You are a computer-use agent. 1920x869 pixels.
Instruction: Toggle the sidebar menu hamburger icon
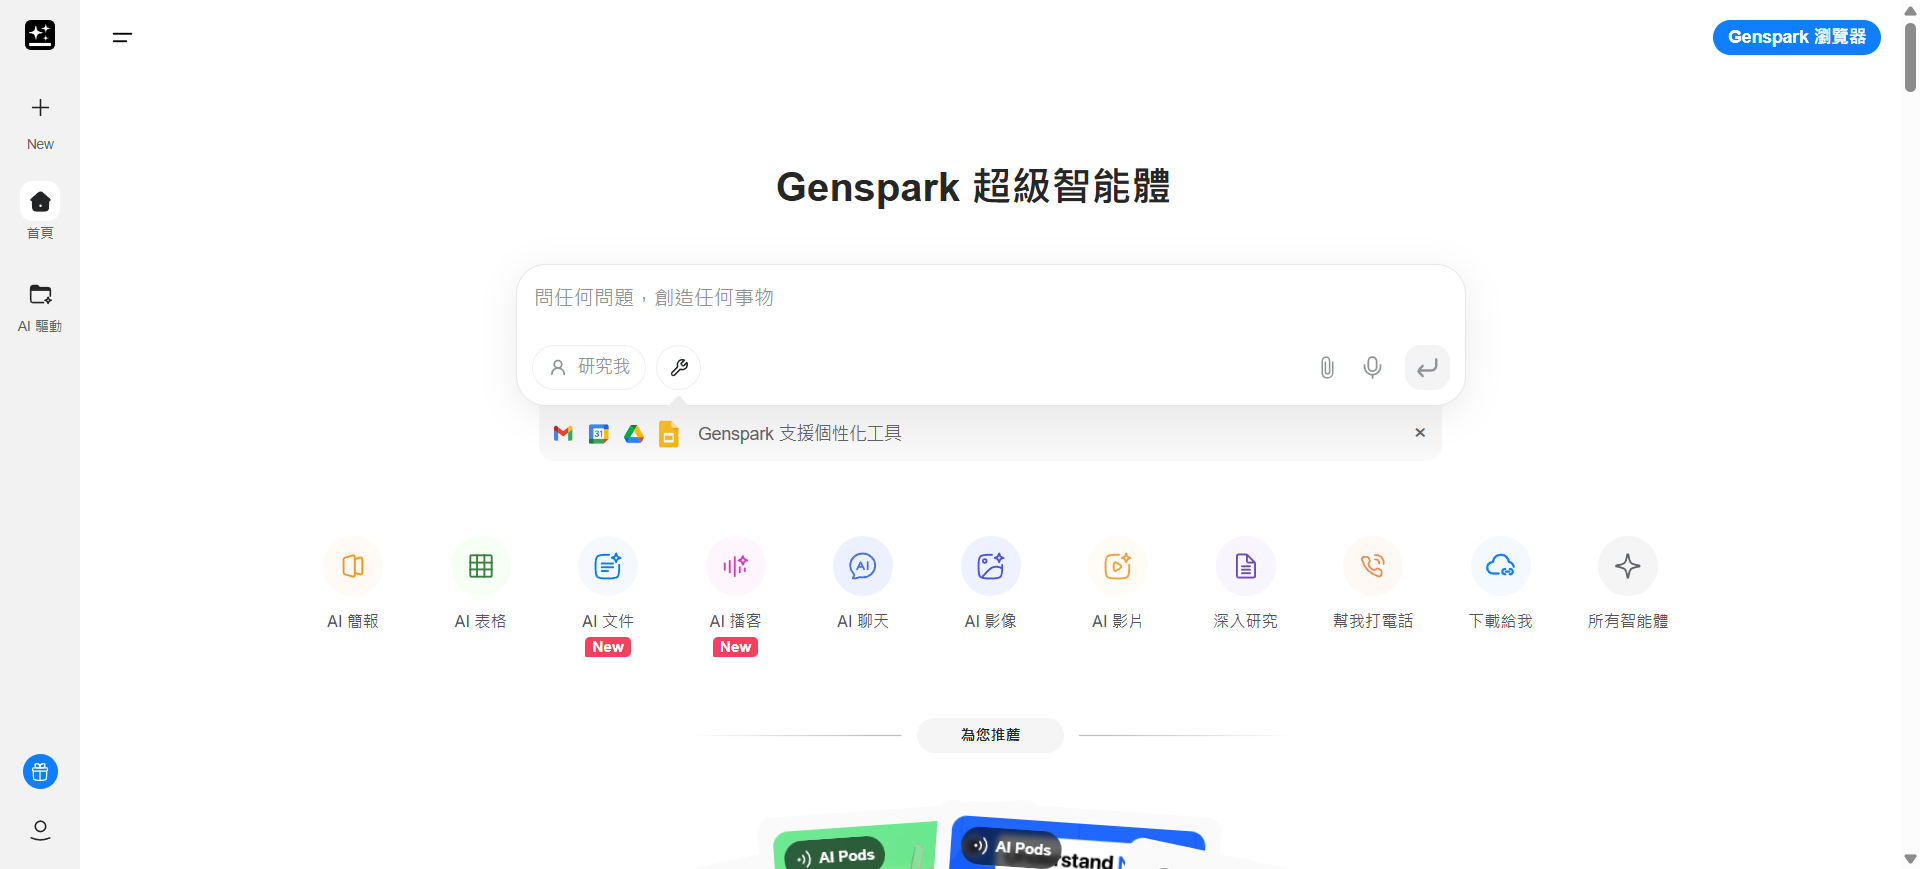(x=122, y=38)
